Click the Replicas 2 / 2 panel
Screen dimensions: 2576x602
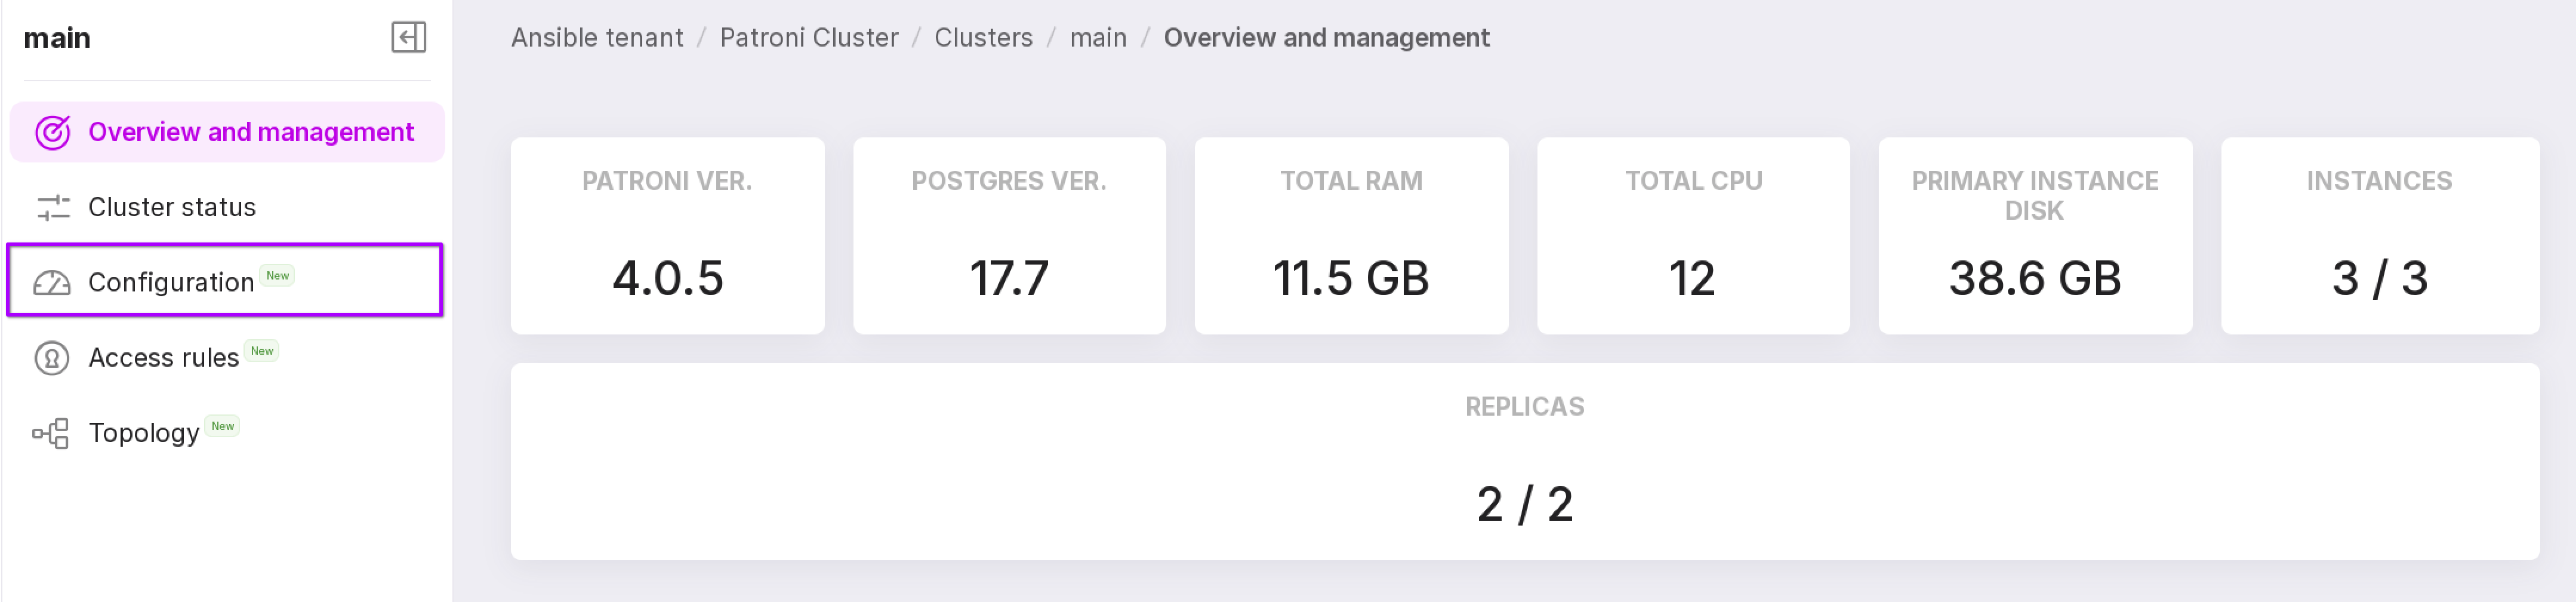(x=1524, y=462)
